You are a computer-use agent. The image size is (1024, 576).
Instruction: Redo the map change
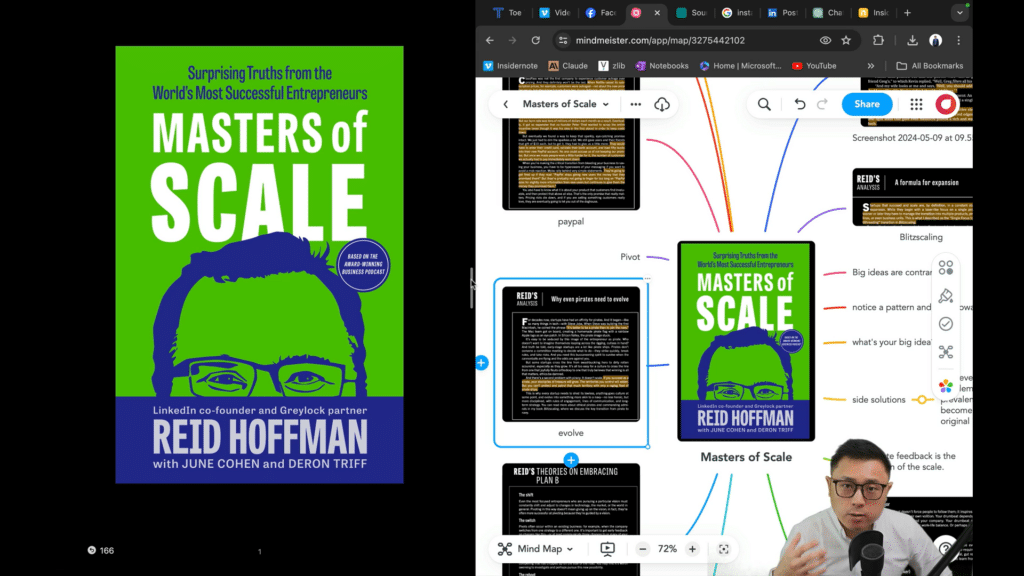[822, 104]
